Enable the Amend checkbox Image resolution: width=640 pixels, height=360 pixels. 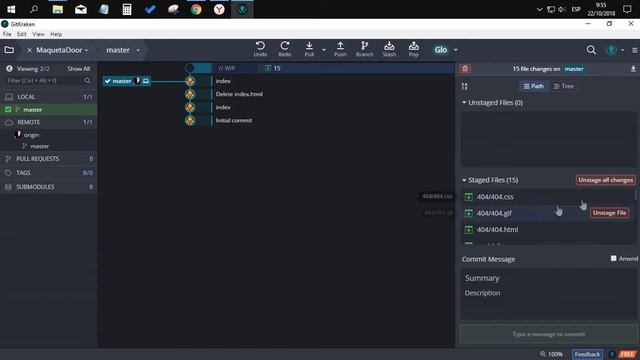613,259
